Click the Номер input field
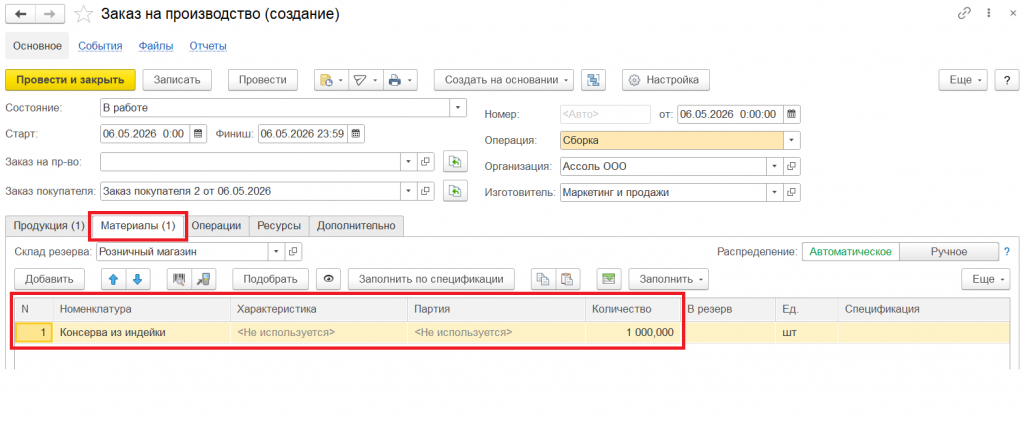 (x=605, y=114)
